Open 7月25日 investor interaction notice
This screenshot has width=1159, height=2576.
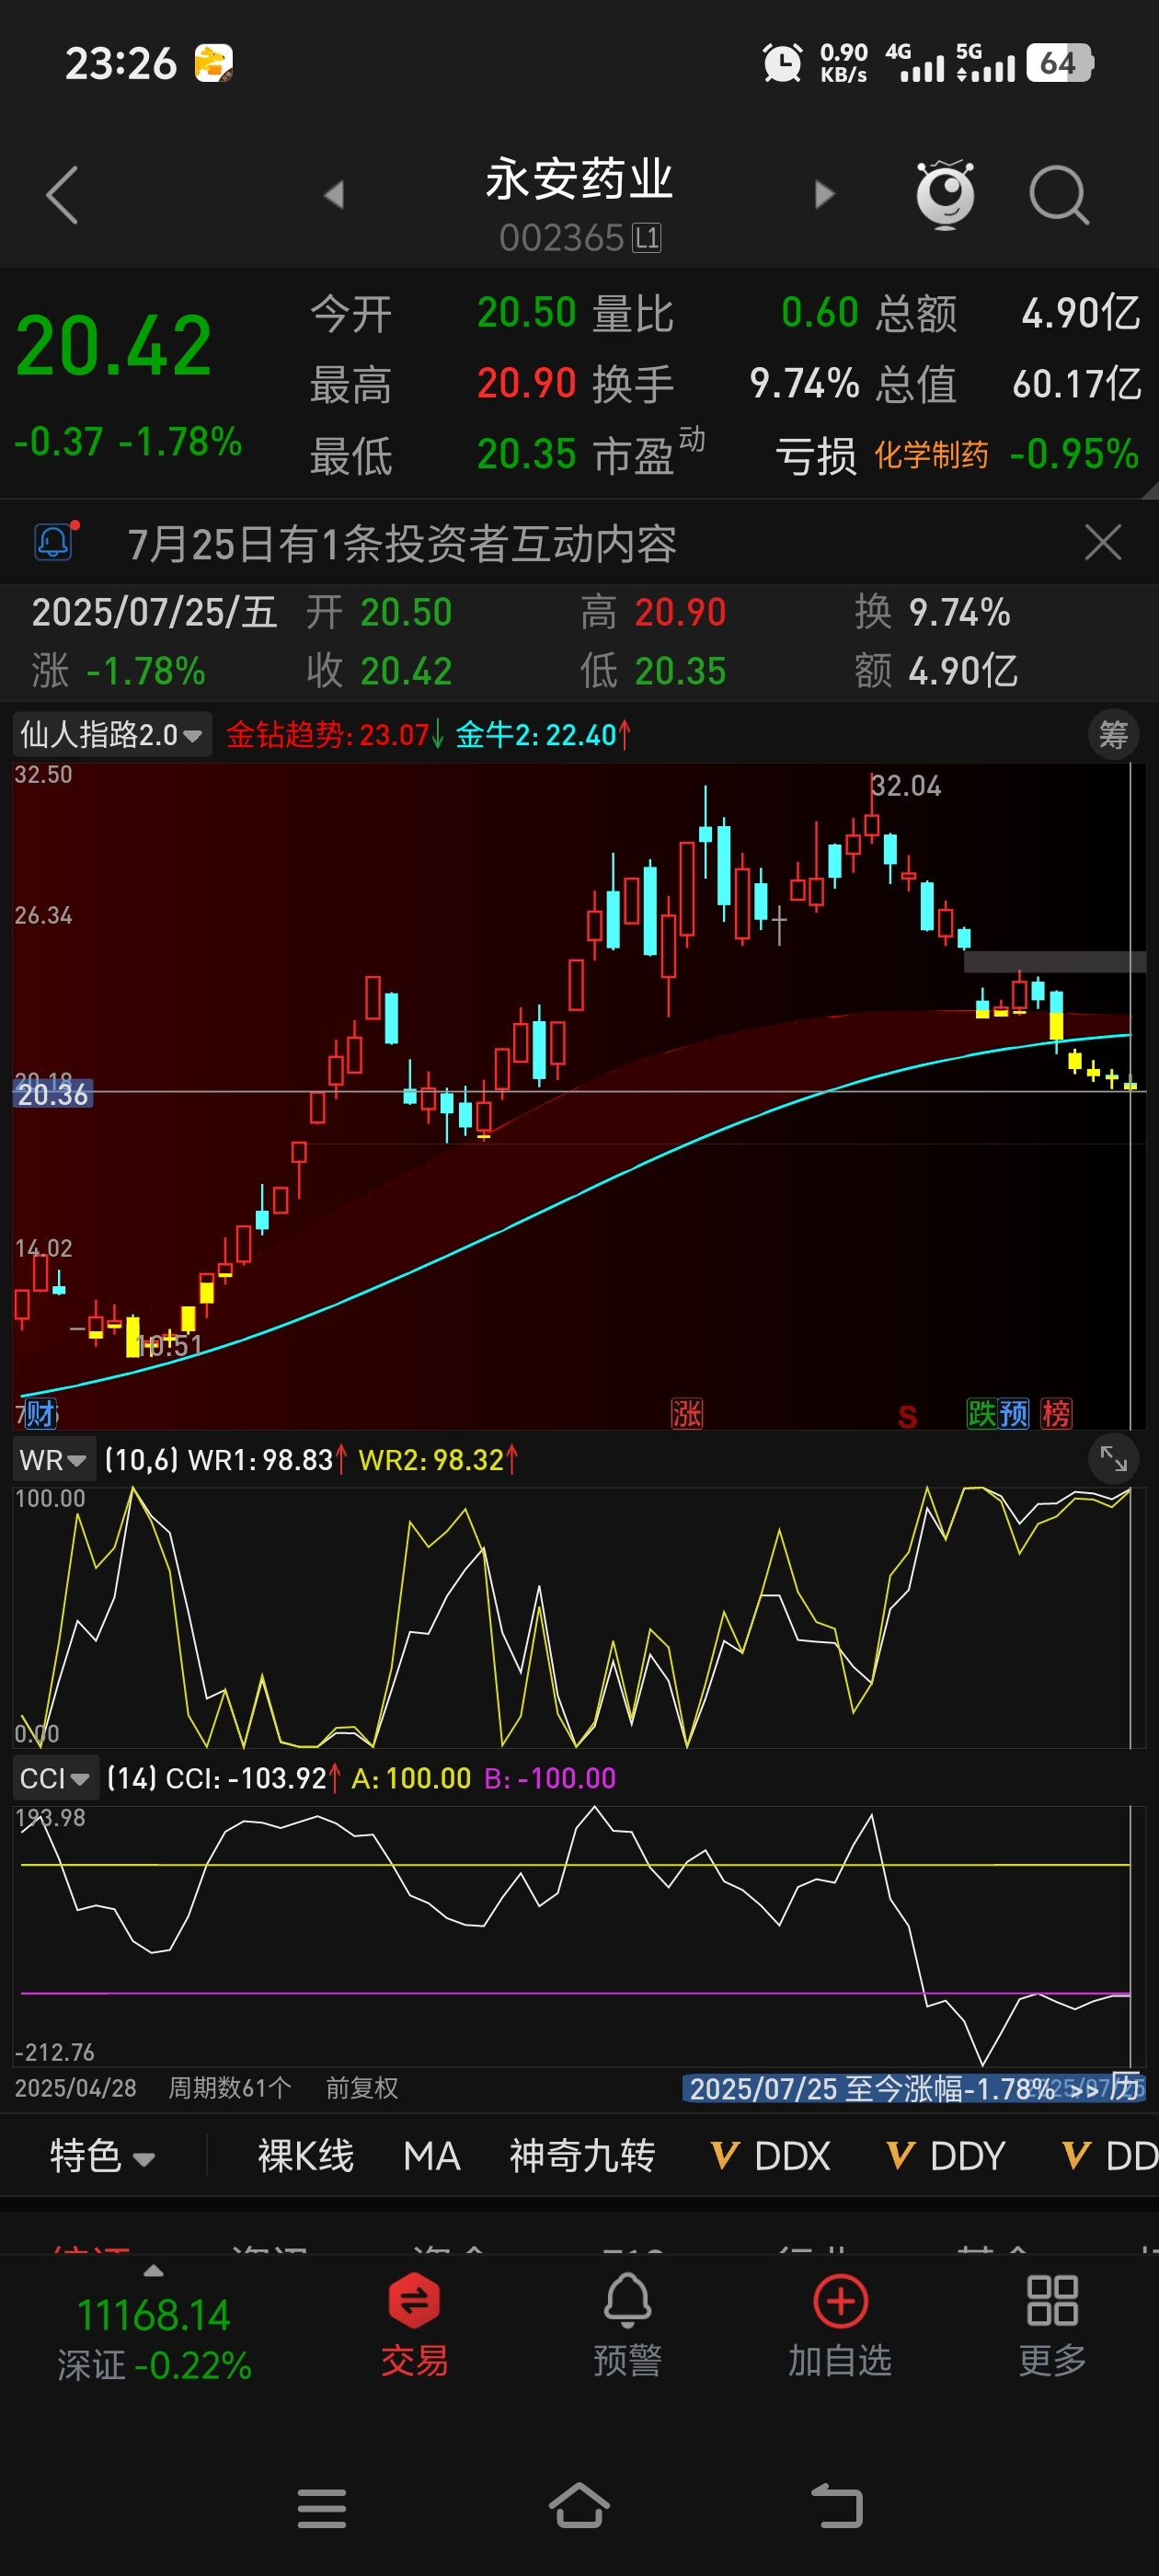click(x=402, y=544)
